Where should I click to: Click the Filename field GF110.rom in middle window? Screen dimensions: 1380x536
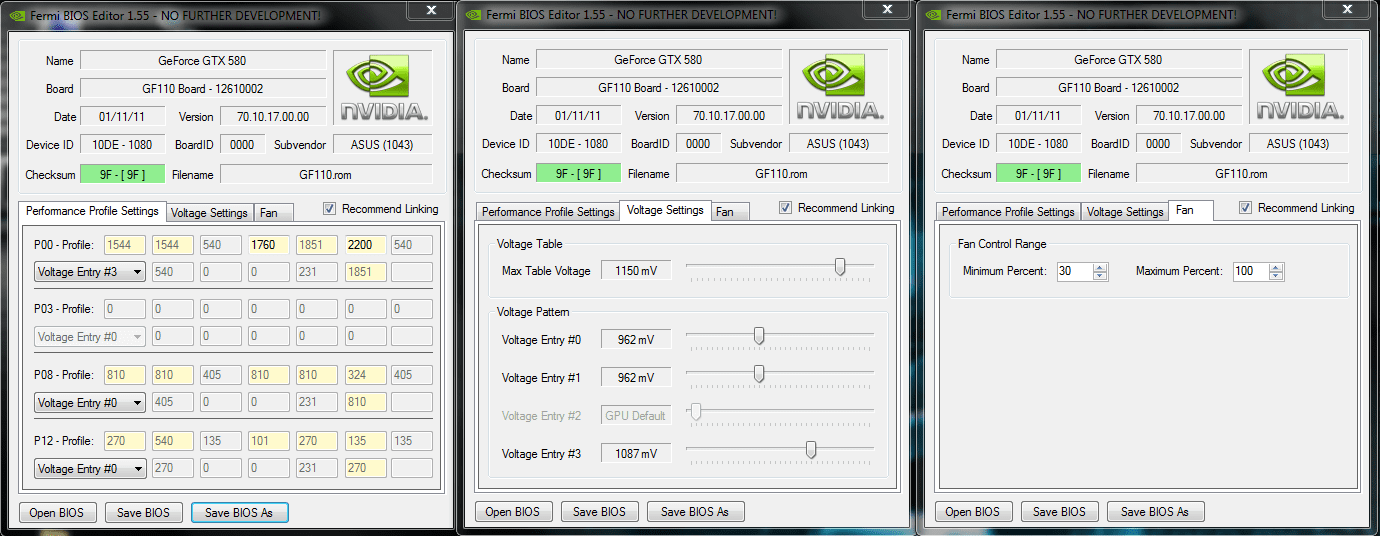tap(781, 174)
